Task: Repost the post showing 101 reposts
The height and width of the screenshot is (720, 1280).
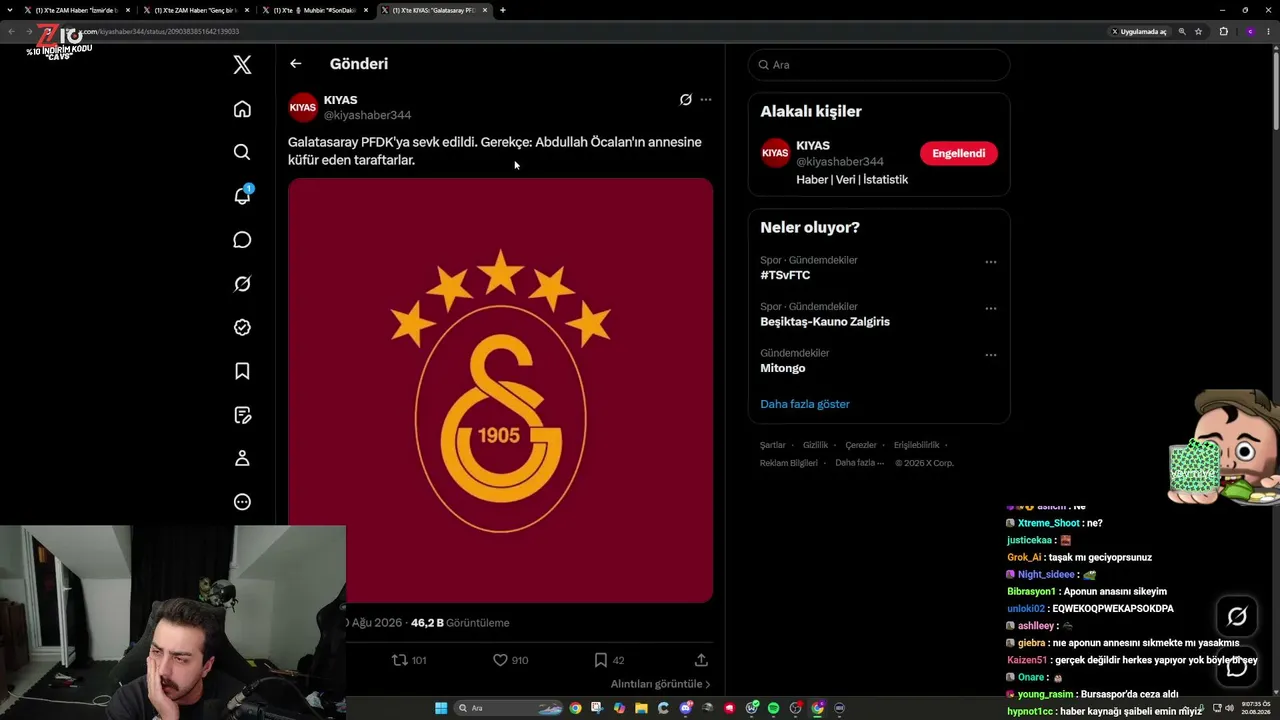Action: point(408,660)
